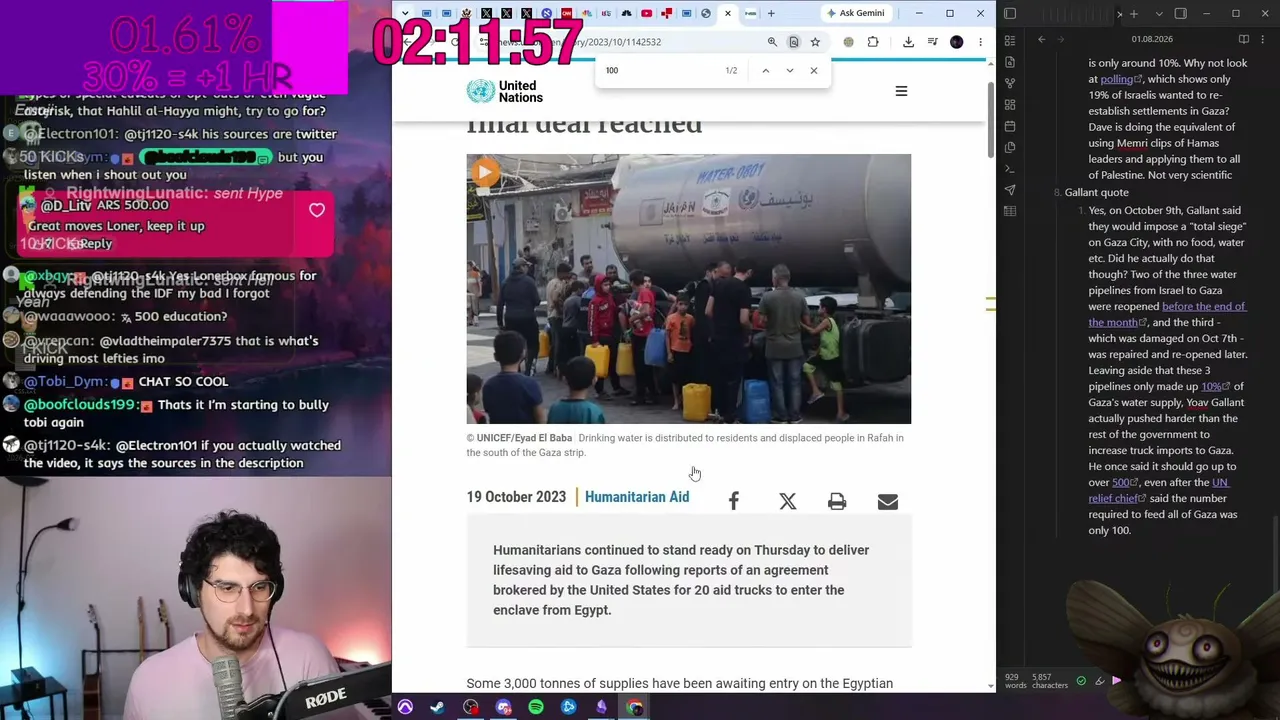The image size is (1280, 720).
Task: Open the note's more options menu
Action: pyautogui.click(x=1262, y=39)
